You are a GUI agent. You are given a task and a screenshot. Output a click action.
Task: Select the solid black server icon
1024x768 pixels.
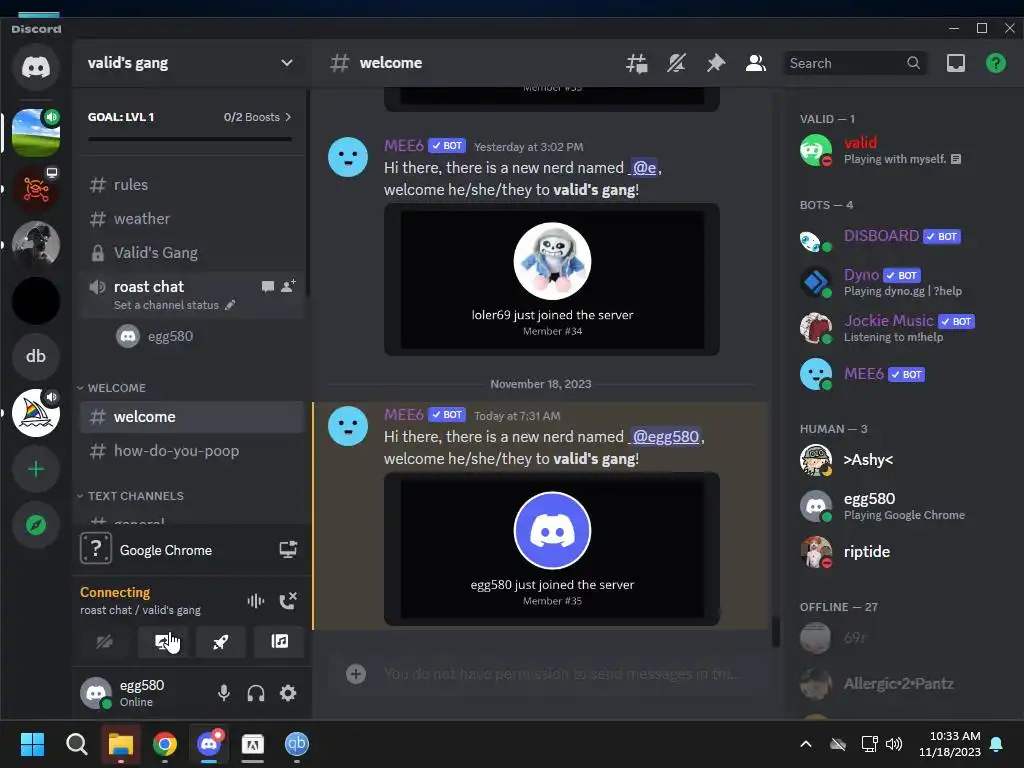tap(36, 300)
